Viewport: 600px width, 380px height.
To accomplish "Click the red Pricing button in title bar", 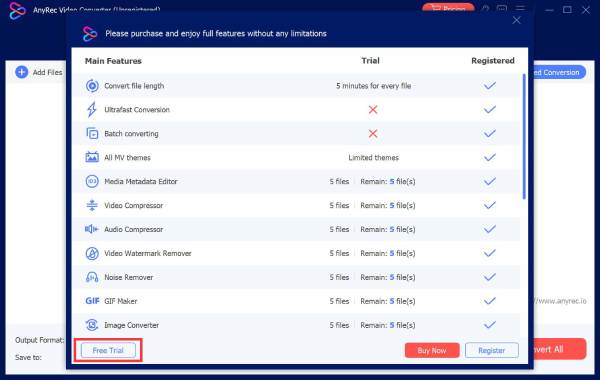I will (448, 8).
